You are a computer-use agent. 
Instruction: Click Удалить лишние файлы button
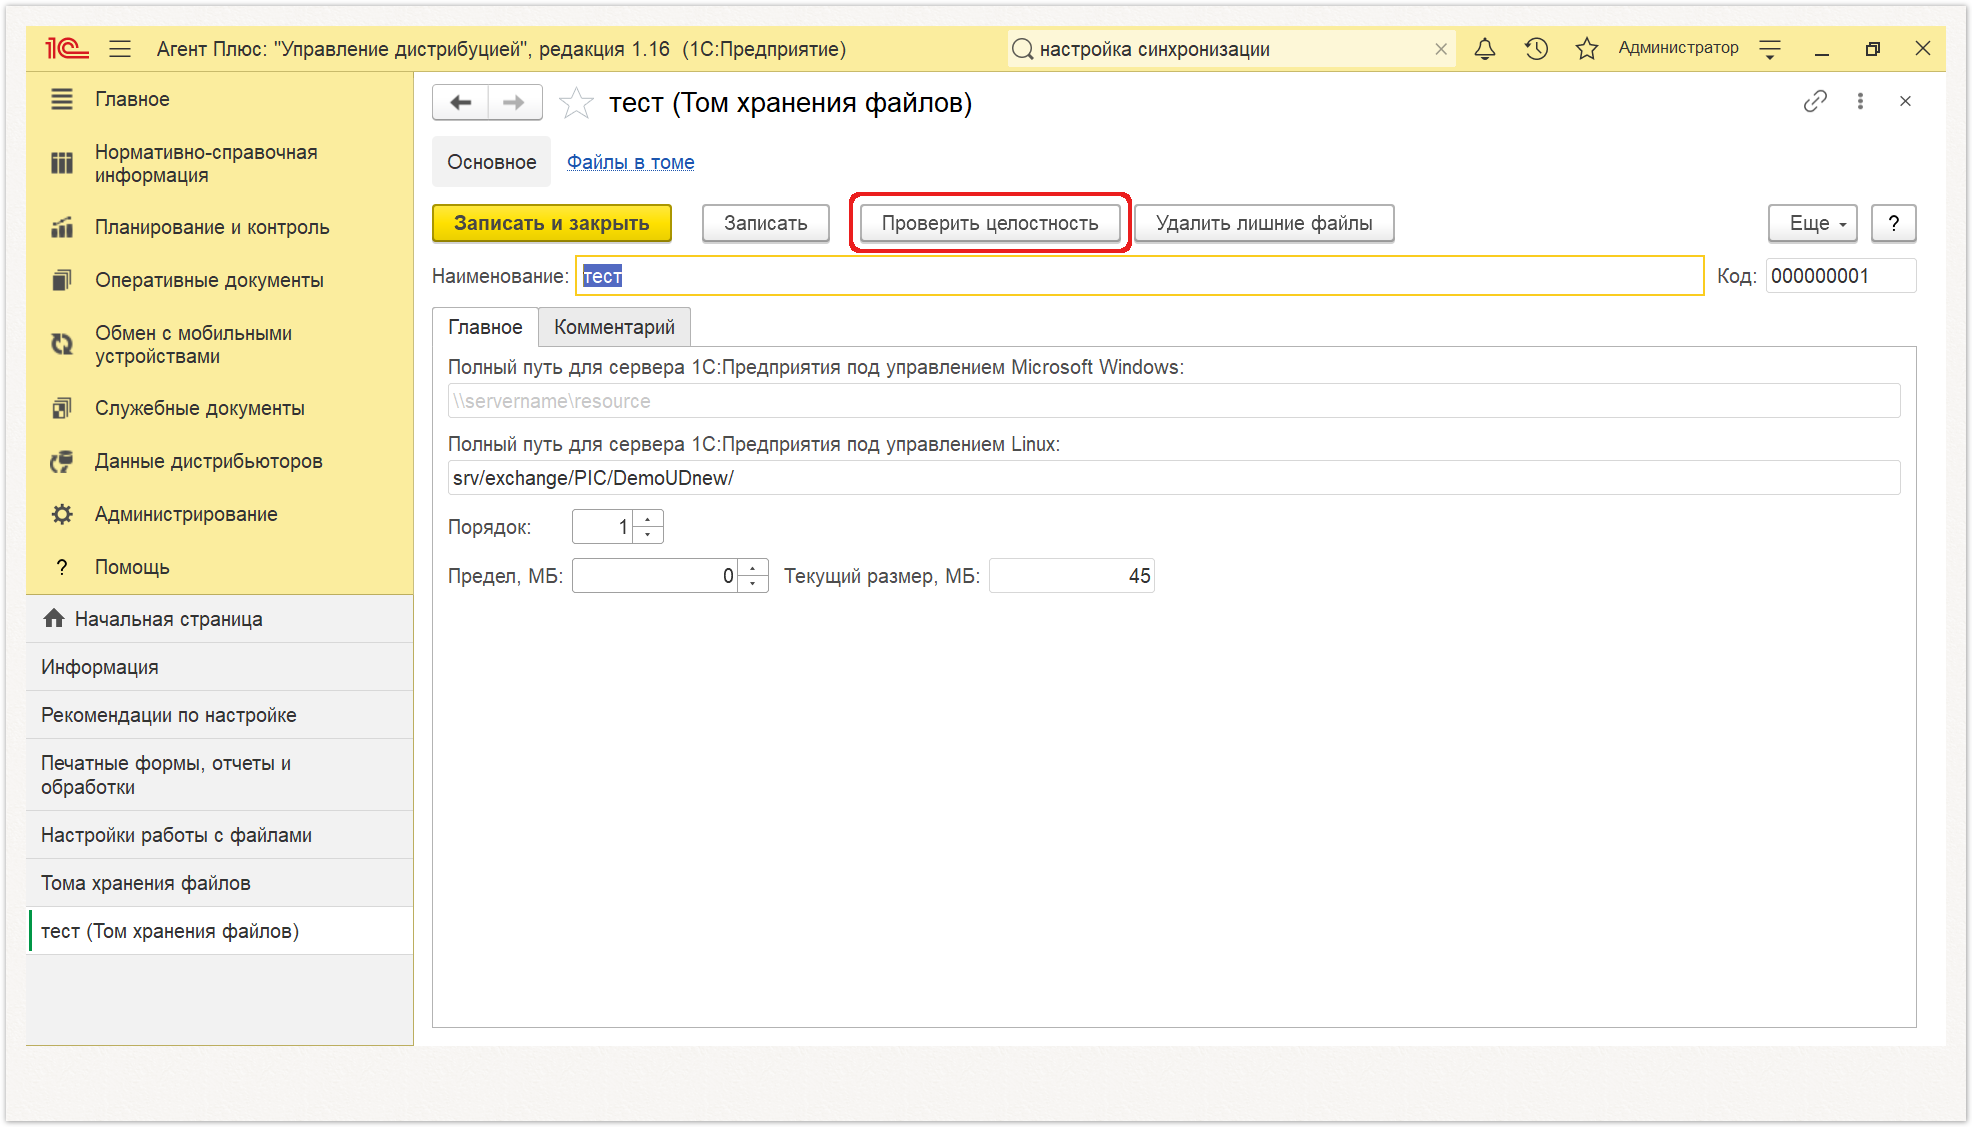tap(1264, 223)
